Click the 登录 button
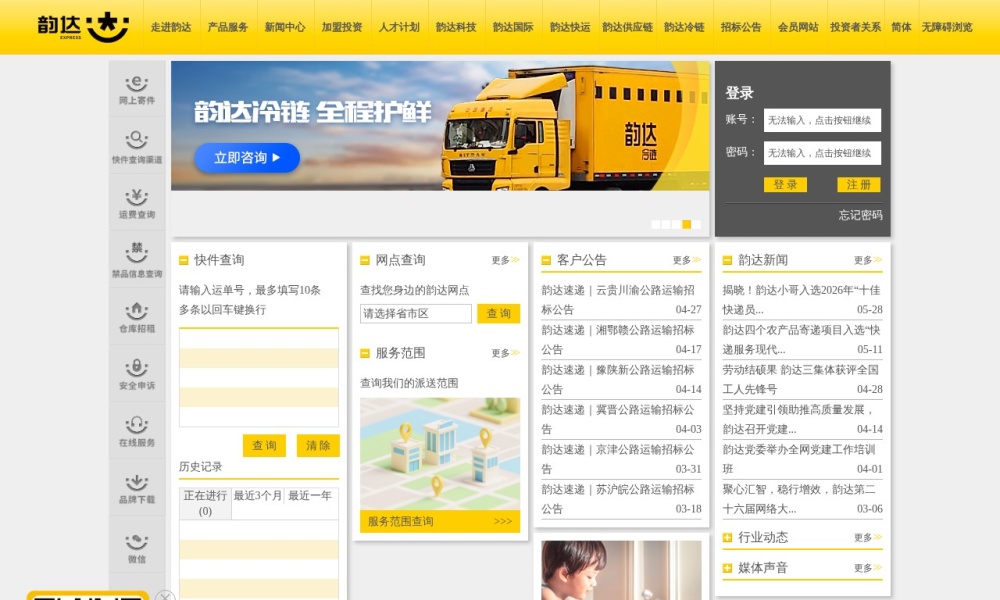 click(x=785, y=184)
